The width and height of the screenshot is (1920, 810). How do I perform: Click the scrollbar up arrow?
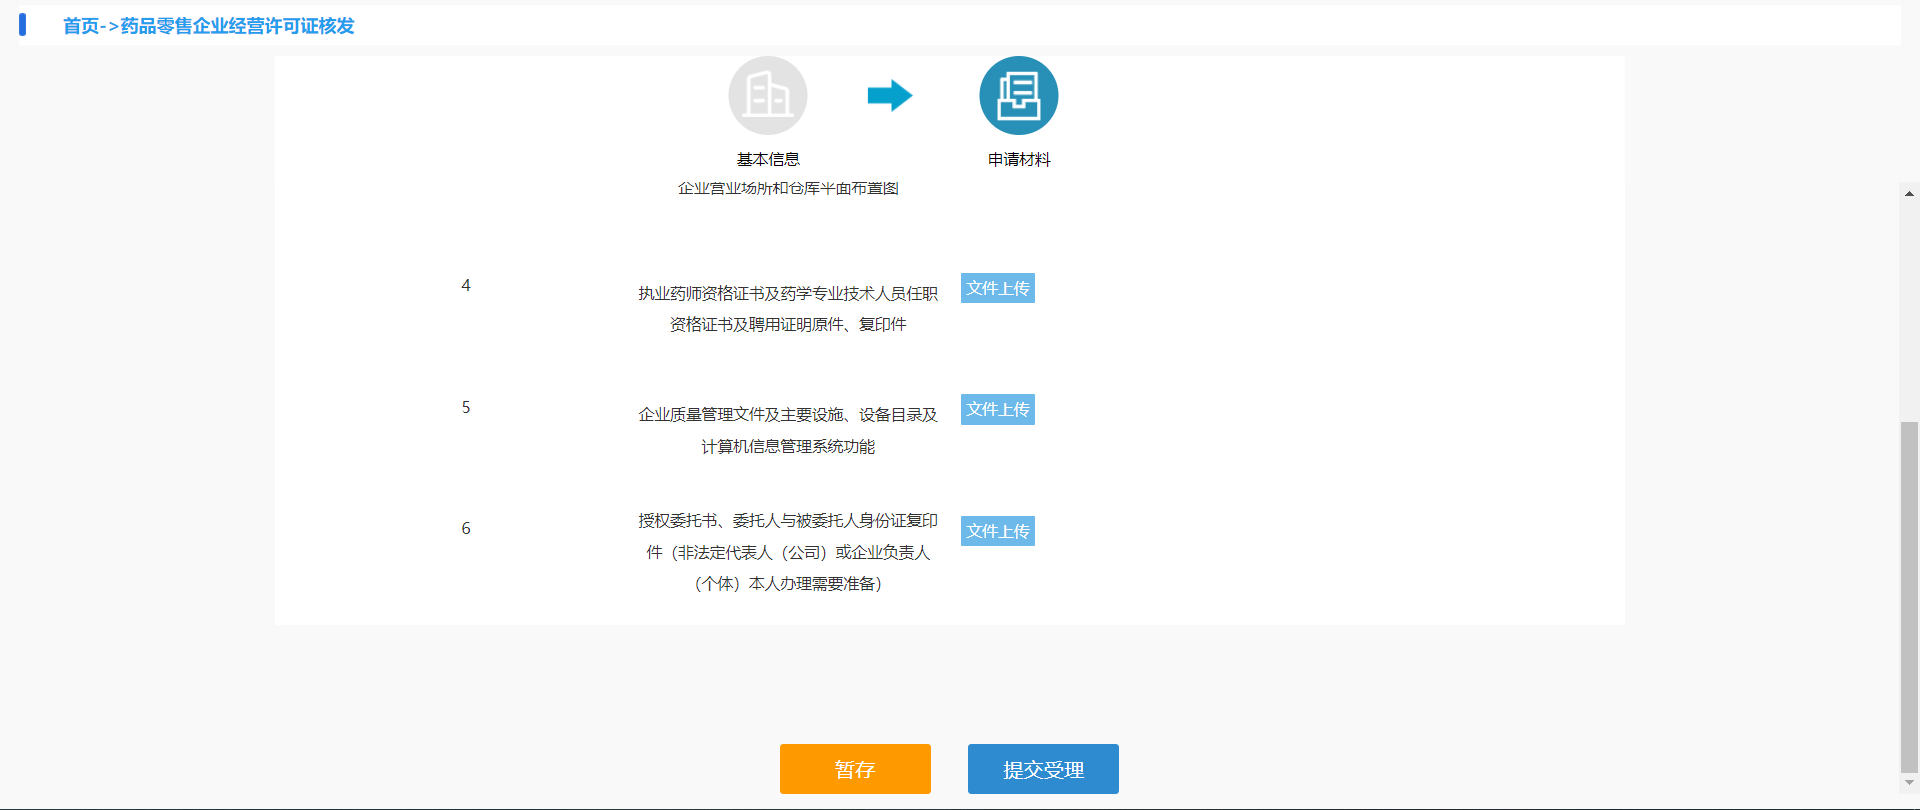pyautogui.click(x=1909, y=194)
